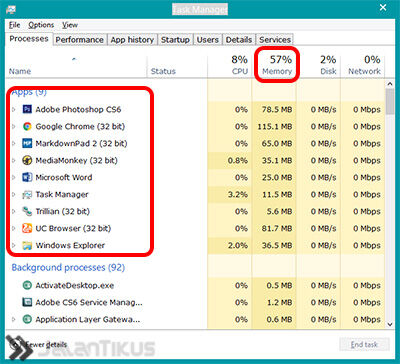
Task: Click the 3.2% CPU value
Action: pos(238,194)
